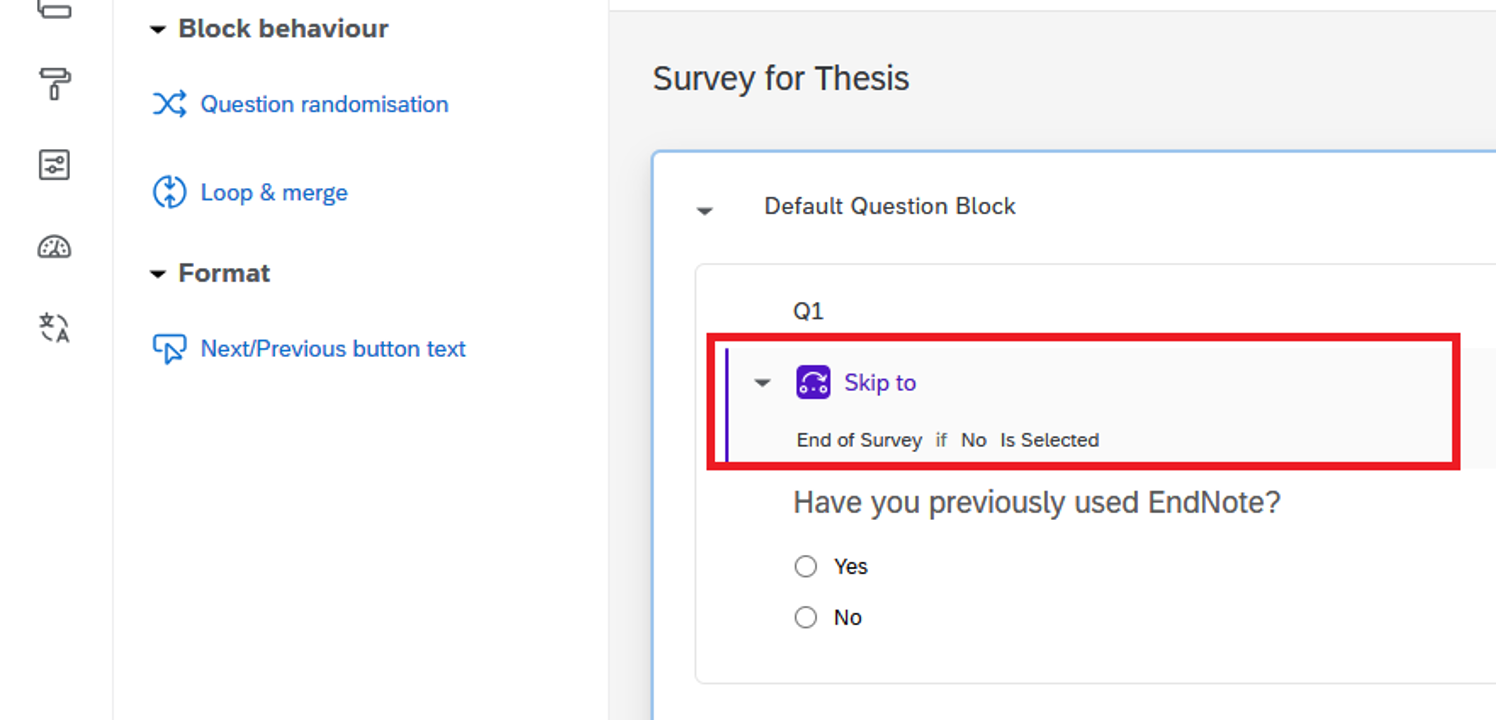Image resolution: width=1496 pixels, height=720 pixels.
Task: Select the No radio button
Action: 806,618
